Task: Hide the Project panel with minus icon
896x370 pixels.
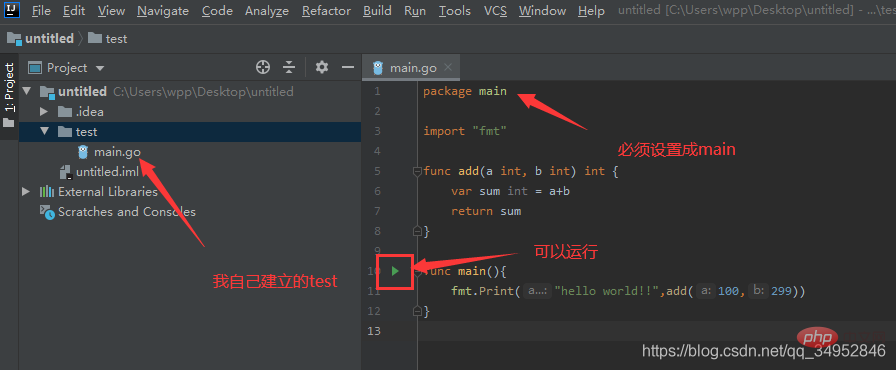Action: (348, 67)
